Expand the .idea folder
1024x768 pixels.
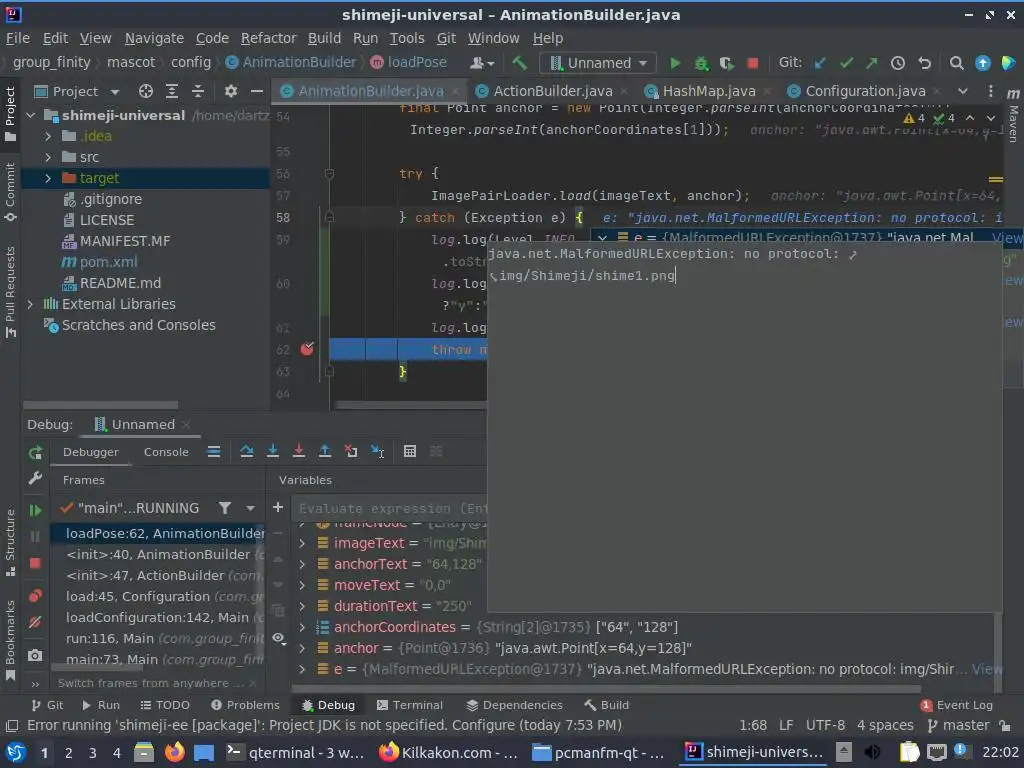pyautogui.click(x=48, y=136)
